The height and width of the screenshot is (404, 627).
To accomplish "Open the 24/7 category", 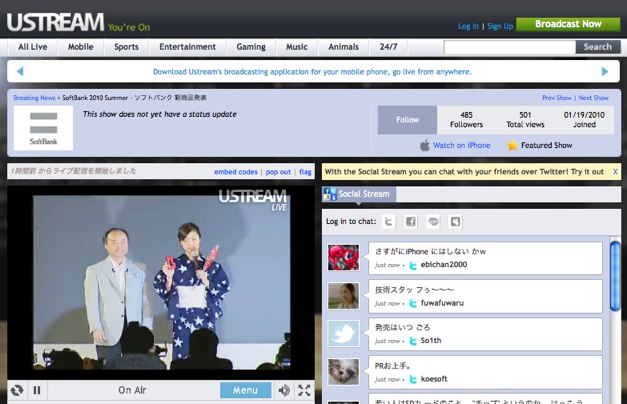I will point(388,47).
